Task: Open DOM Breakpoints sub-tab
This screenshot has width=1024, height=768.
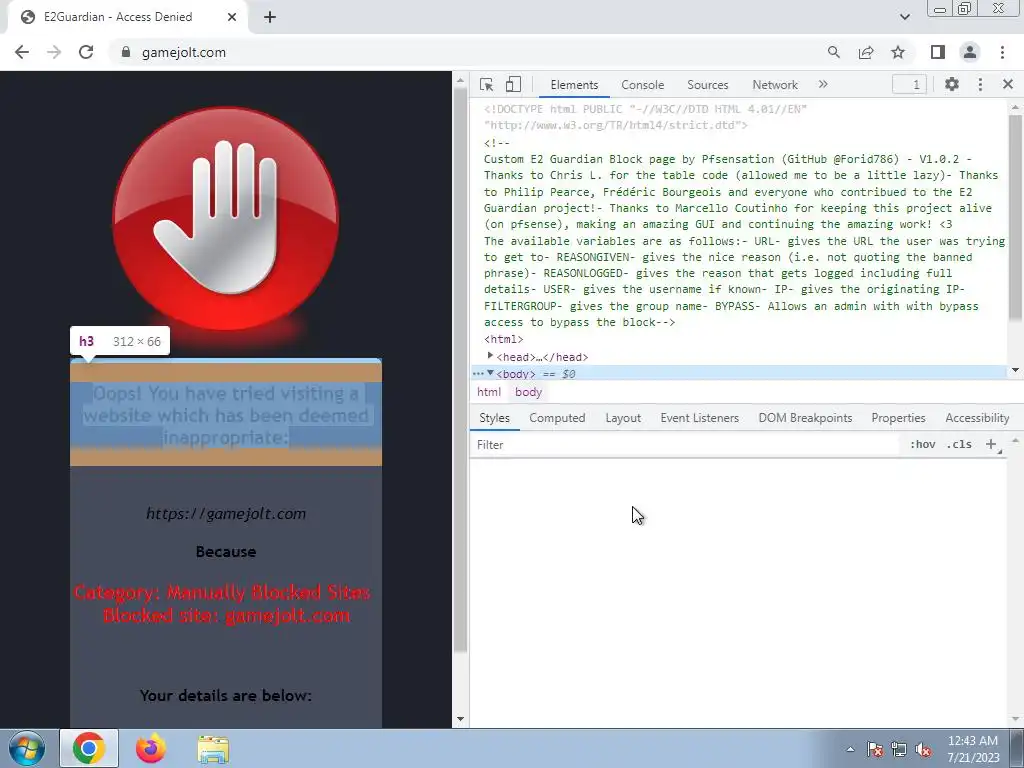Action: click(805, 418)
